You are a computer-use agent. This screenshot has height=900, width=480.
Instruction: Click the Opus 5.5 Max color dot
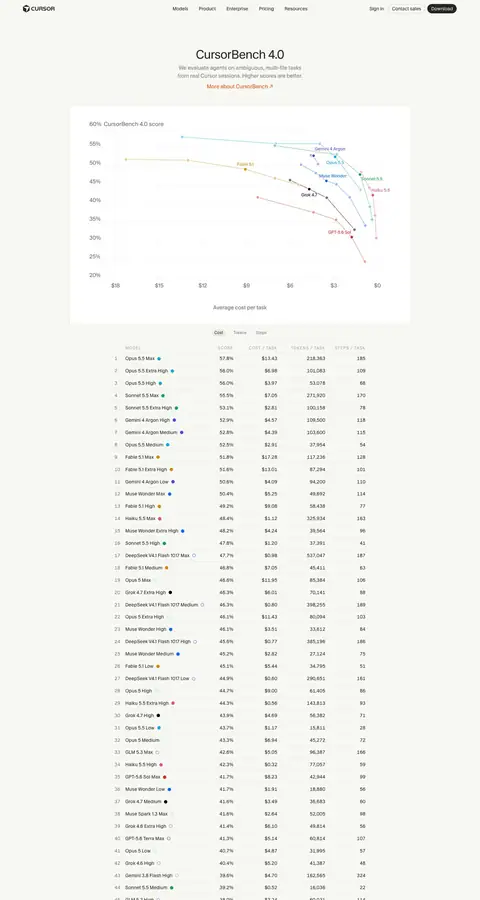[x=159, y=359]
